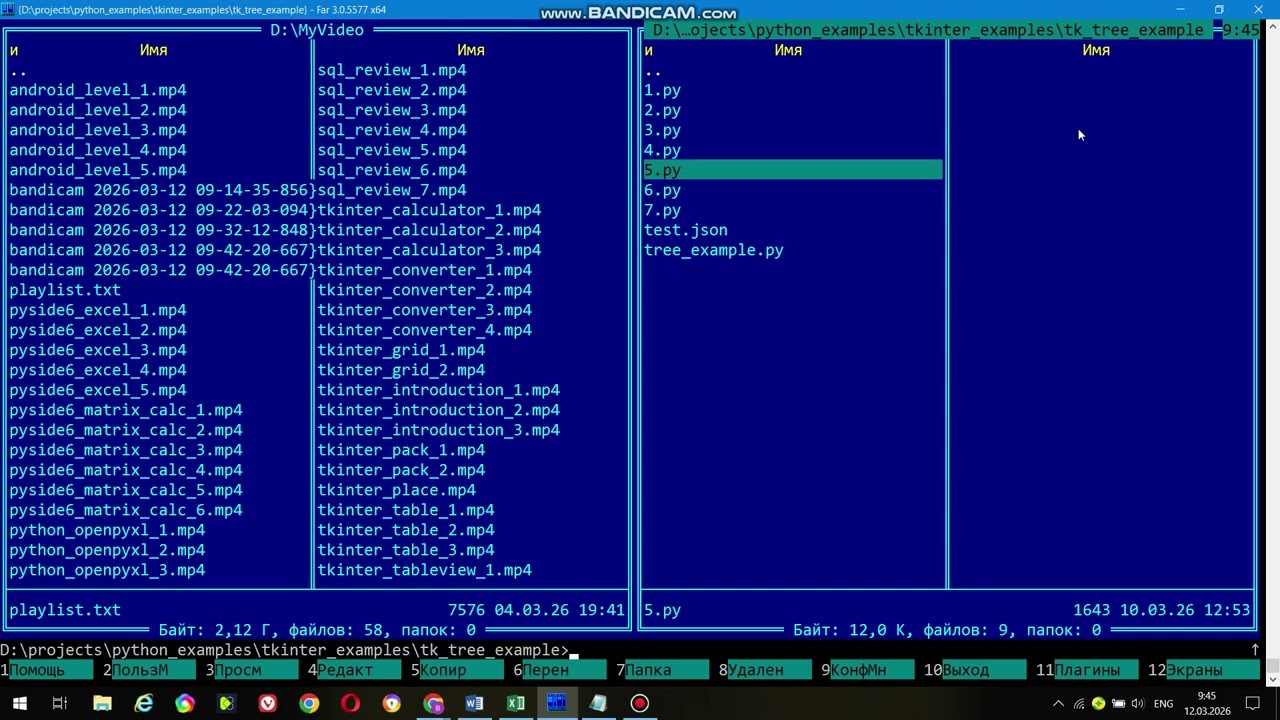
Task: Switch to Microsoft Excel on the taskbar
Action: (x=515, y=704)
